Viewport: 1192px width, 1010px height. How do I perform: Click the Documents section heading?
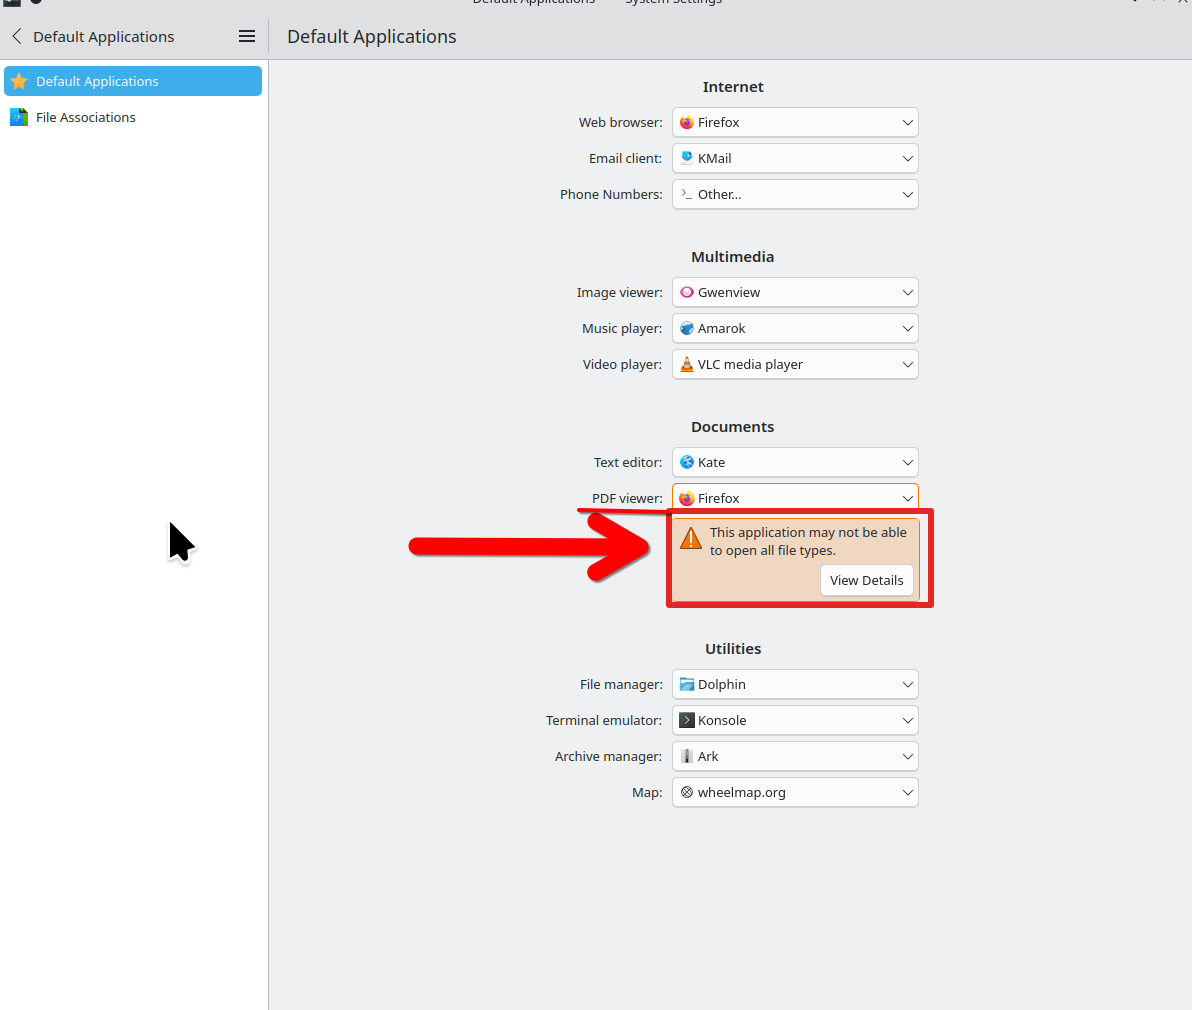[733, 427]
